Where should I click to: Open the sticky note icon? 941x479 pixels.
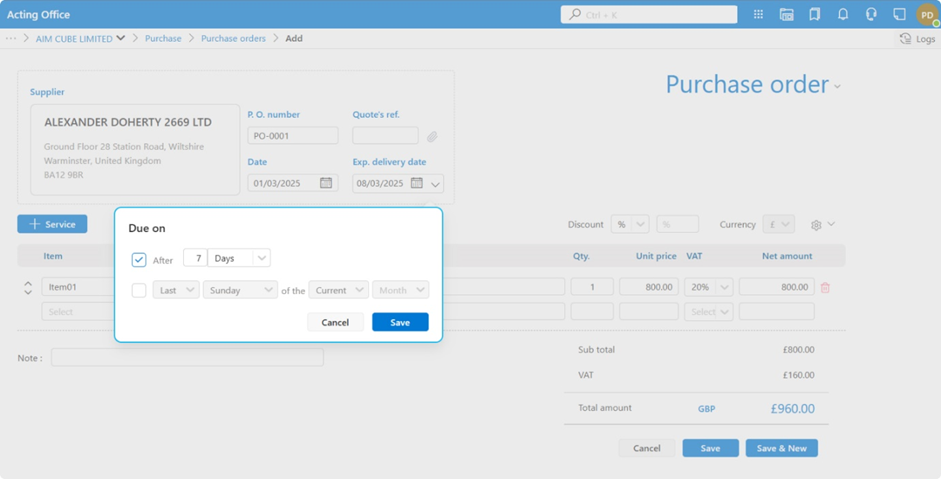(899, 15)
